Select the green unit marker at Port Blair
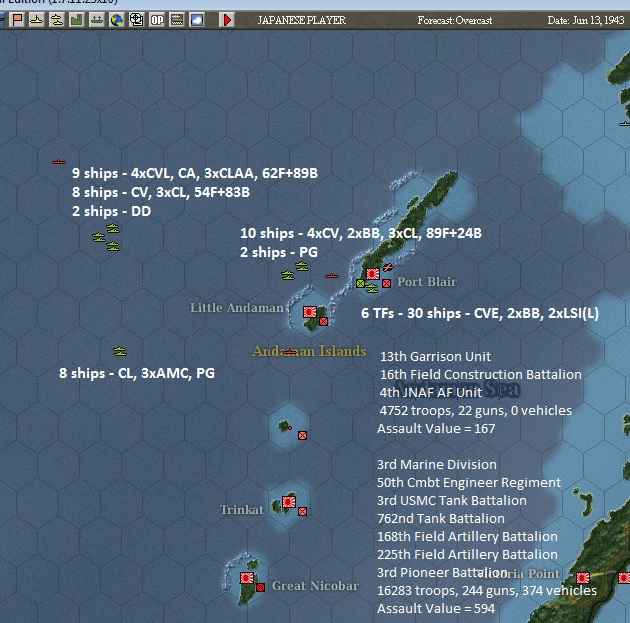The image size is (630, 623). (x=360, y=284)
